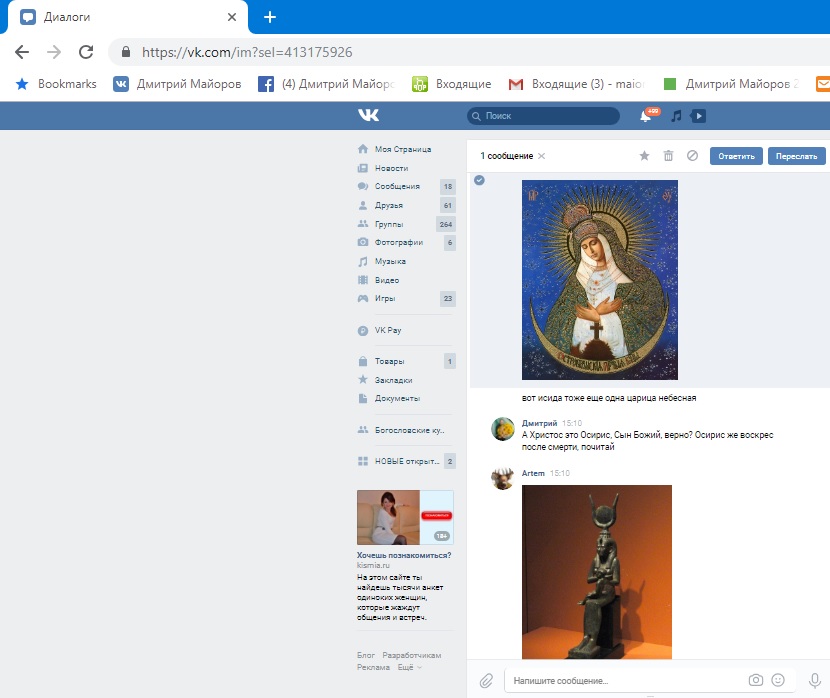Click Дмитрий's avatar in chat
830x698 pixels.
(502, 429)
